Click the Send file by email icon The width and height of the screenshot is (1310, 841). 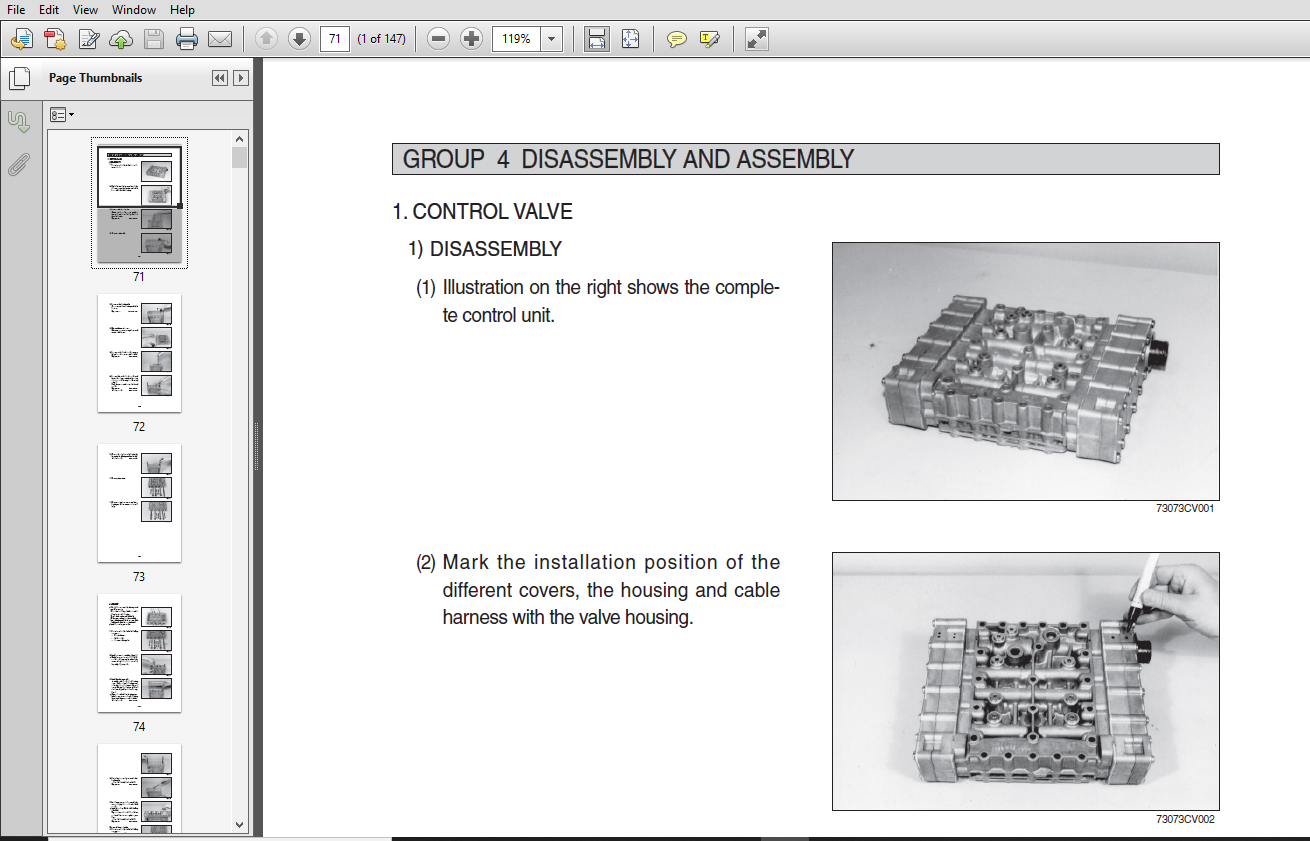pos(220,39)
